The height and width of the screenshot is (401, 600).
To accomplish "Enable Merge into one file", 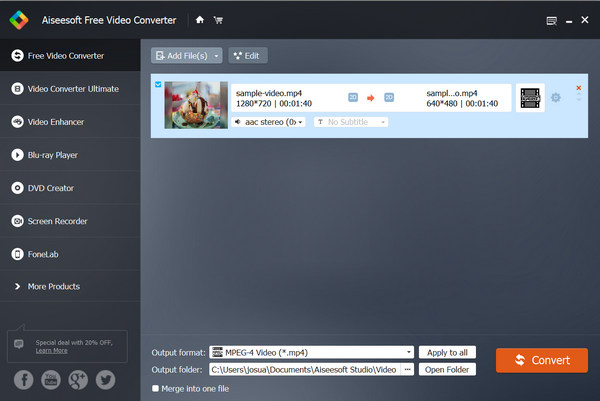I will 155,388.
